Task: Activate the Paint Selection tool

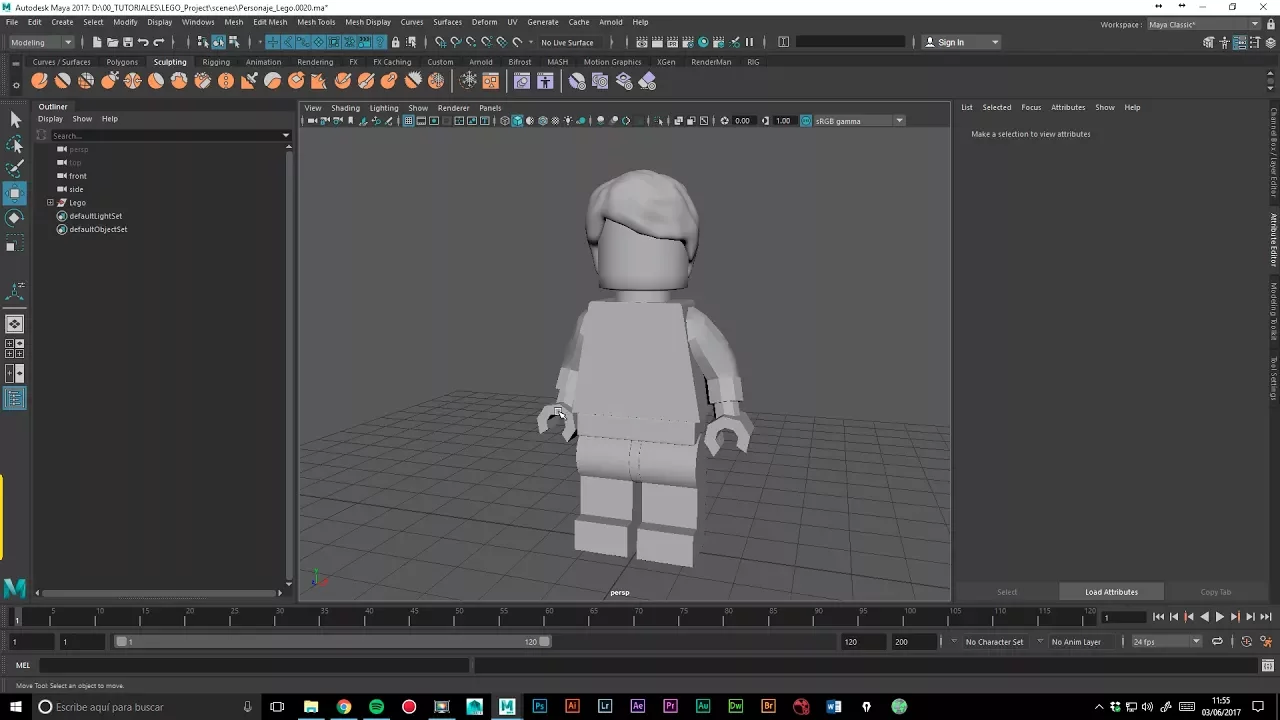Action: (x=15, y=168)
